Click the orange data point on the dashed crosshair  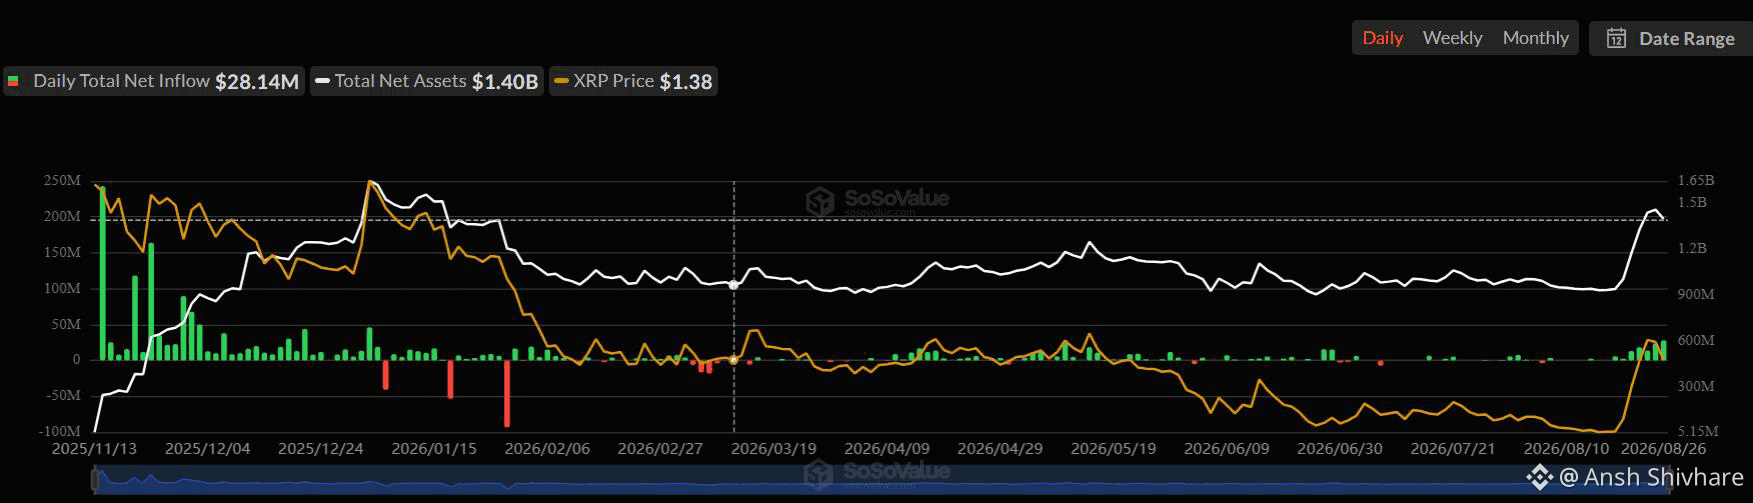pyautogui.click(x=734, y=359)
